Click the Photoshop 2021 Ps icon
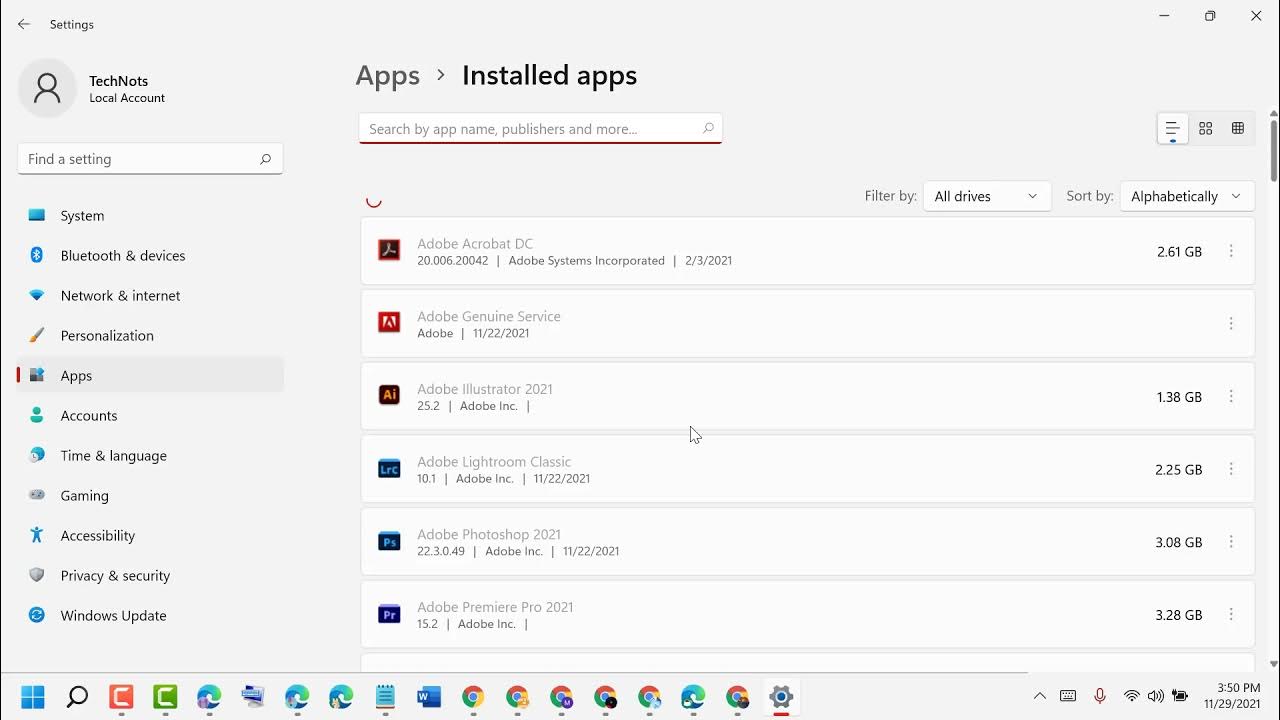Image resolution: width=1280 pixels, height=720 pixels. [389, 542]
